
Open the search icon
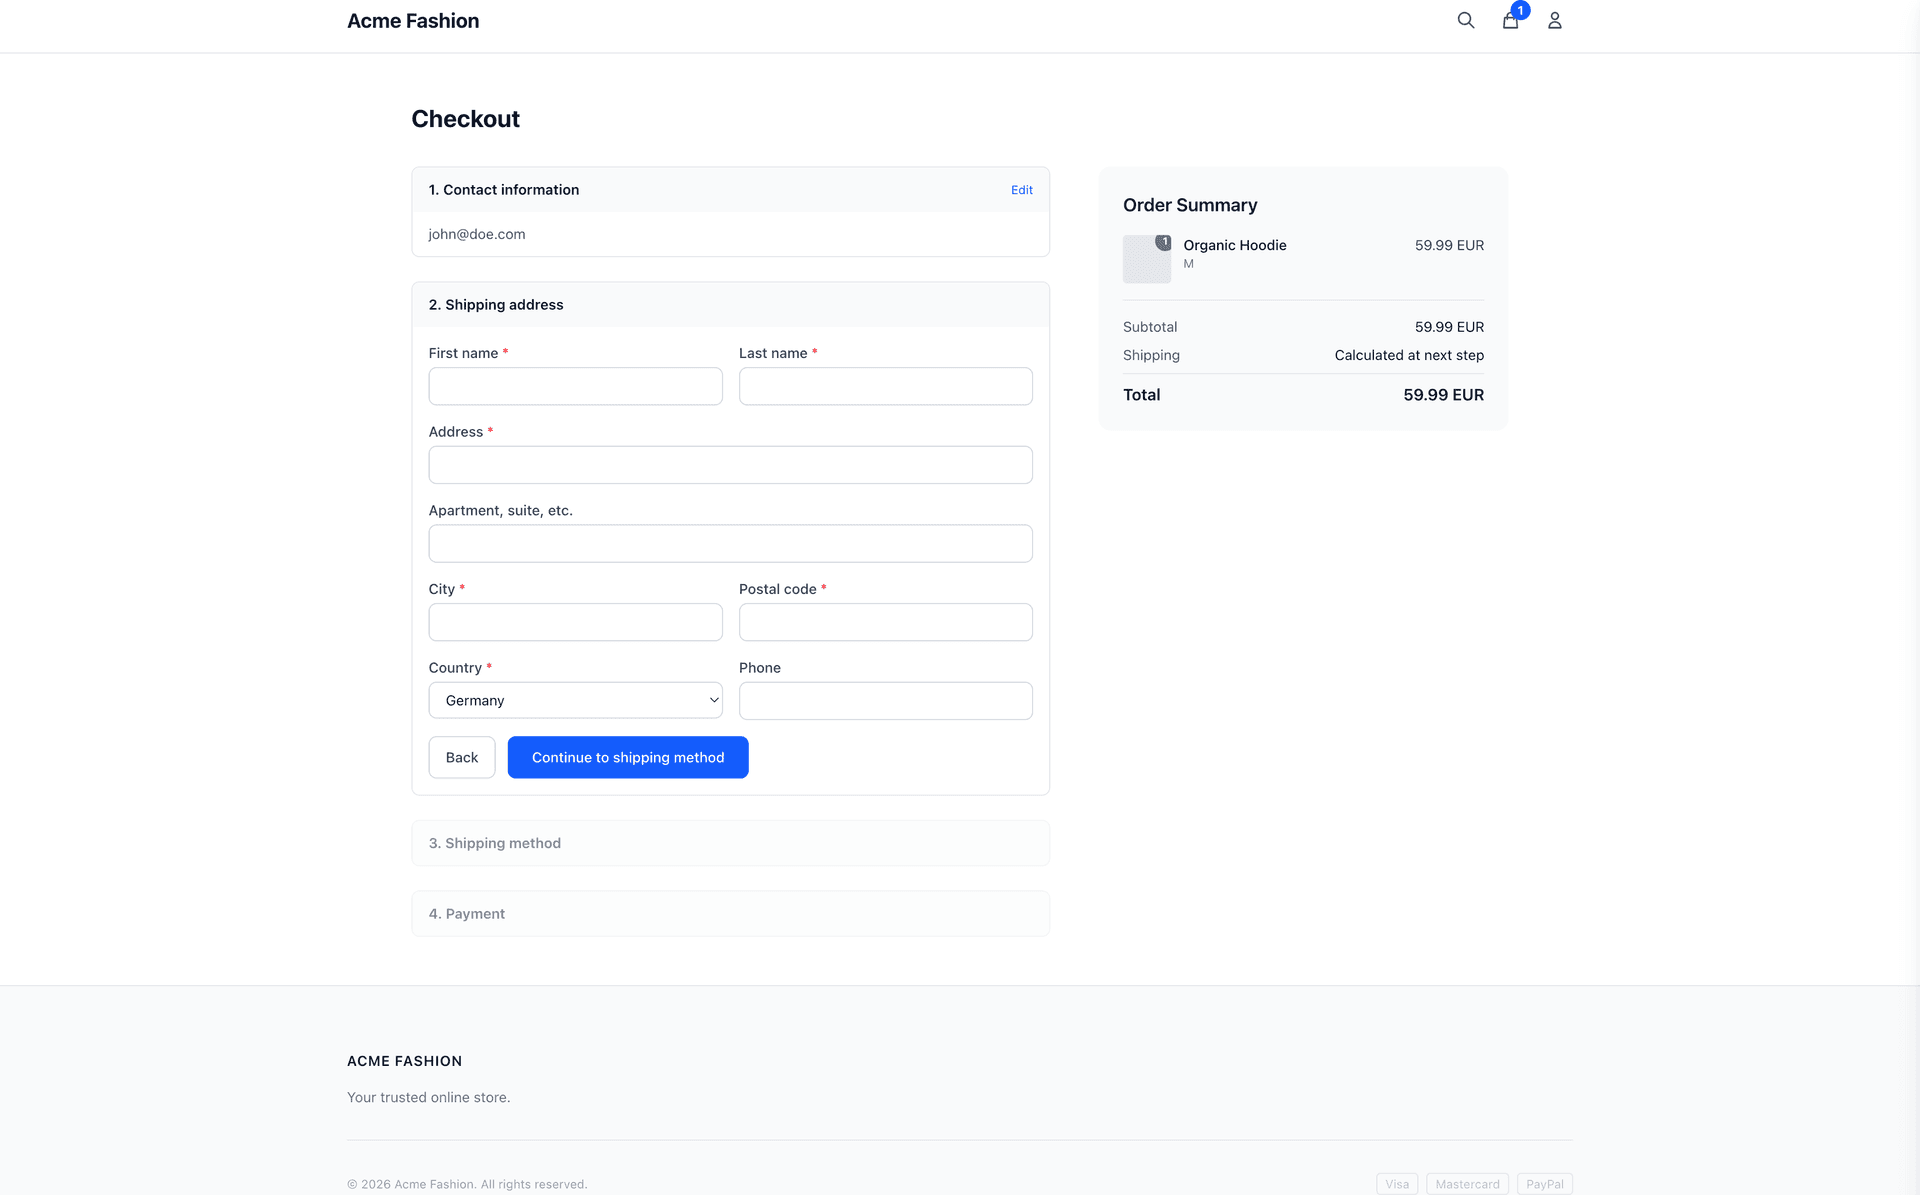[x=1466, y=20]
